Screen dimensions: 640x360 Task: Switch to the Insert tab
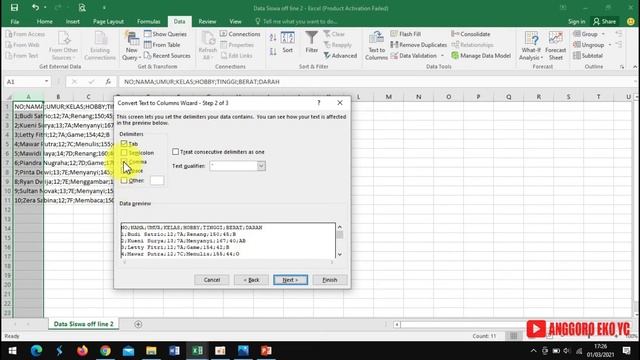tap(73, 22)
